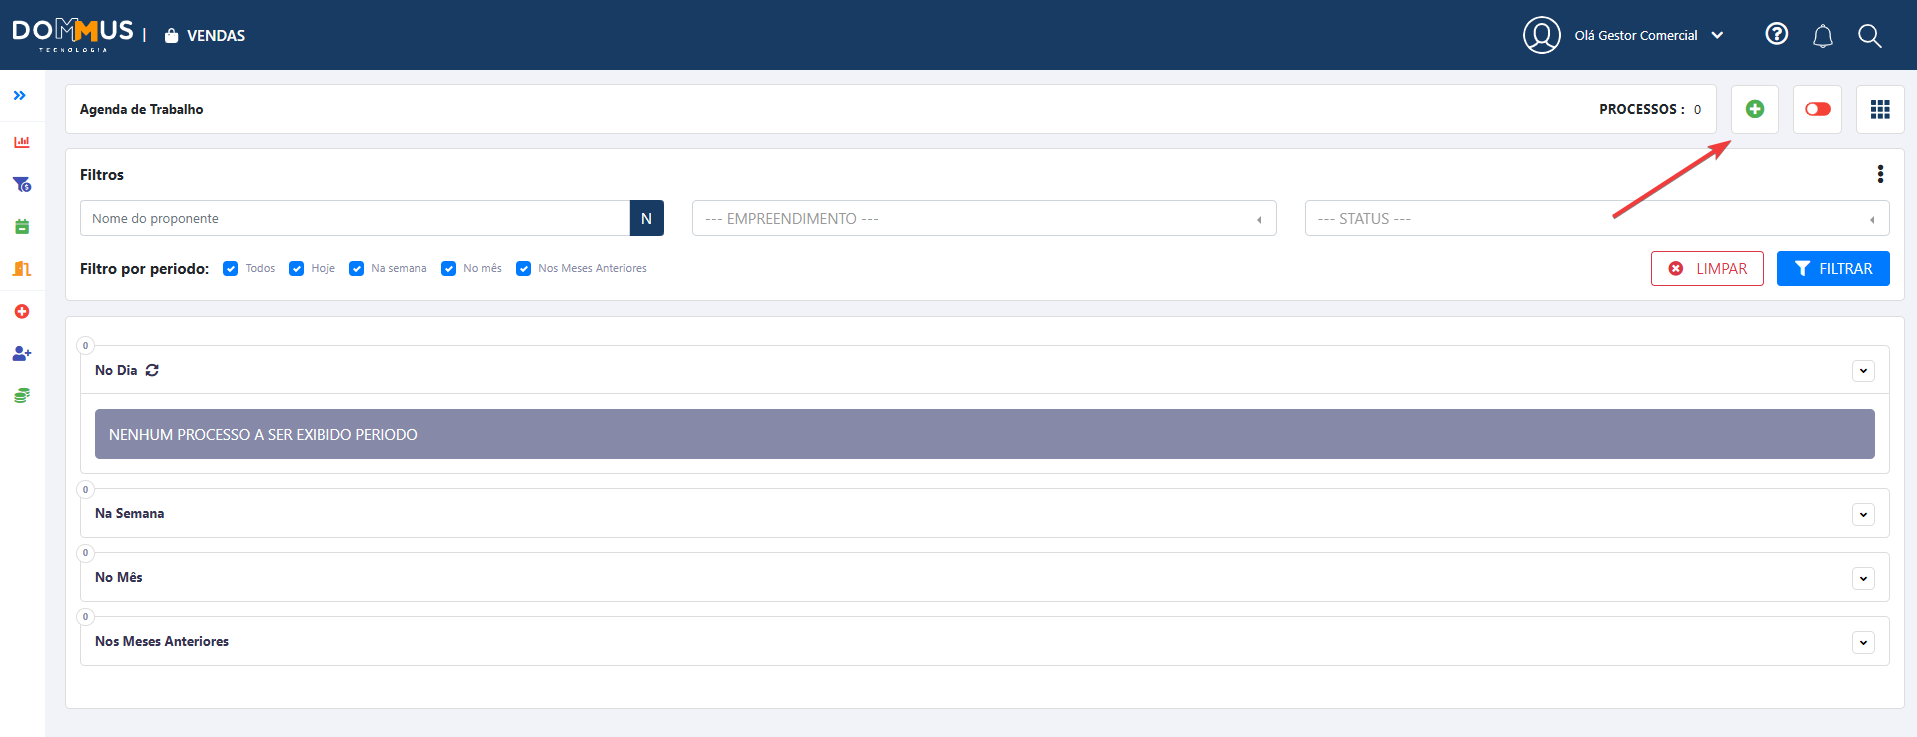Expand the Na Semana section

1863,515
